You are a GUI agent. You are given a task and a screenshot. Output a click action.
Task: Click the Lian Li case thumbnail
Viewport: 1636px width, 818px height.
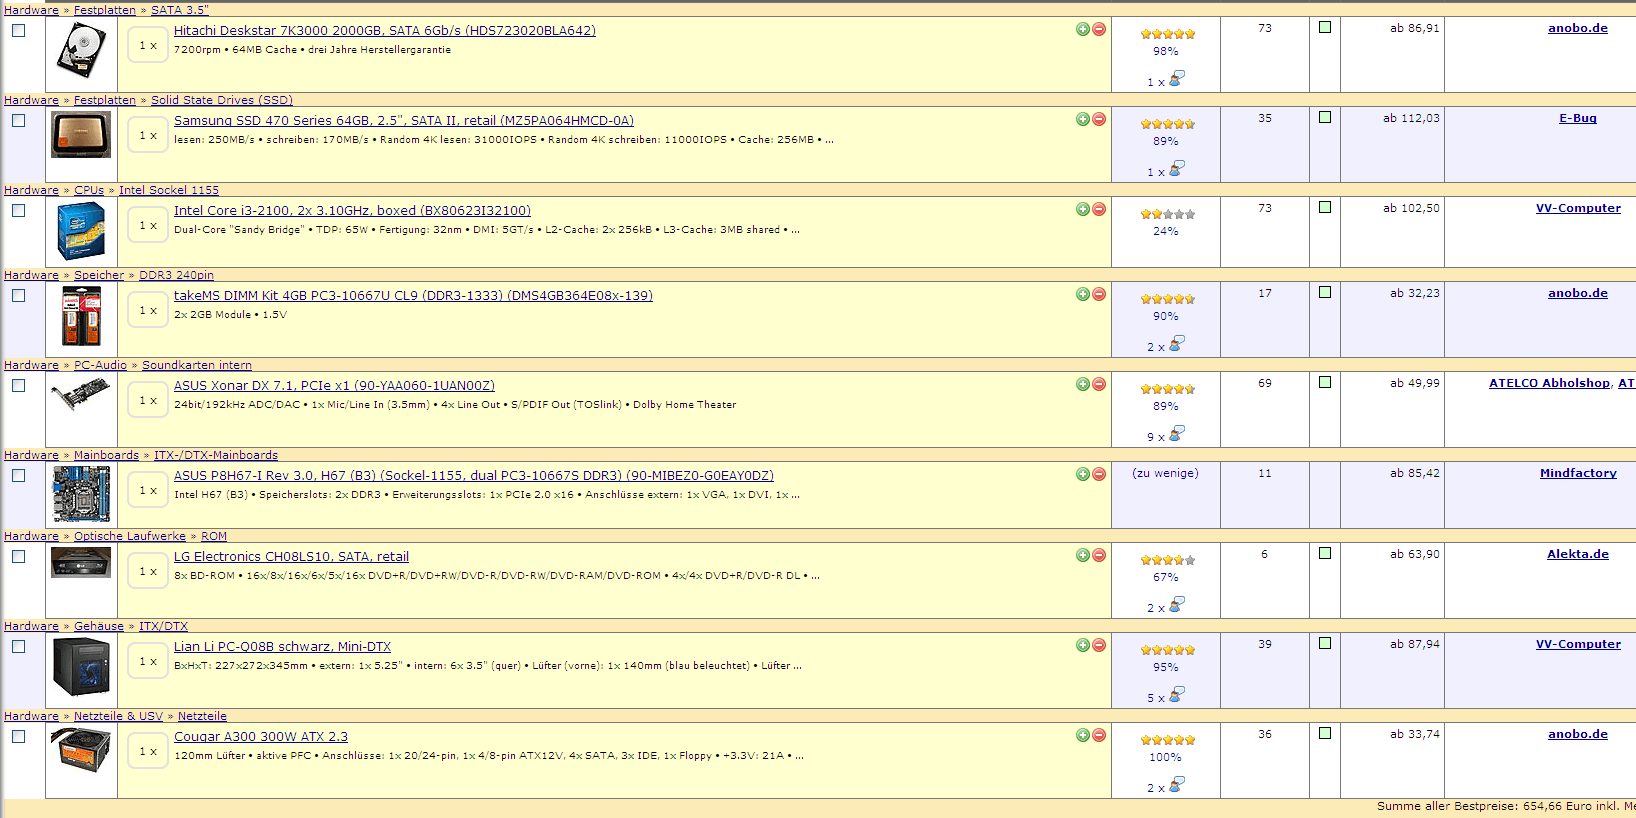click(x=81, y=667)
